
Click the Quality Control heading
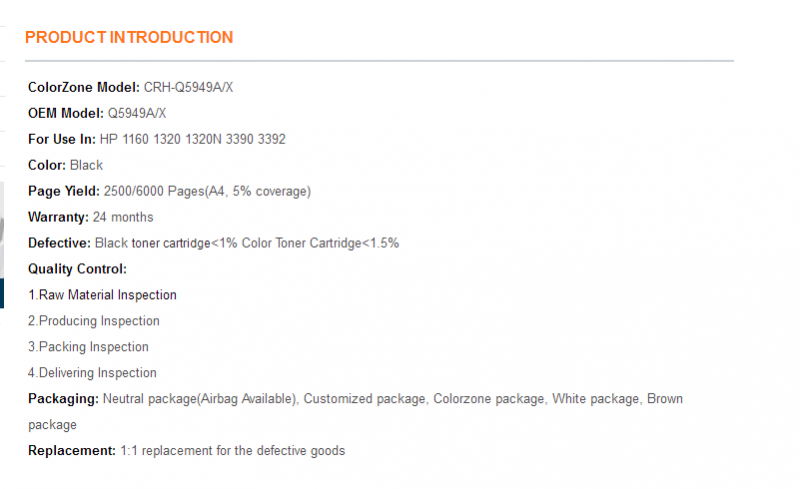point(78,269)
